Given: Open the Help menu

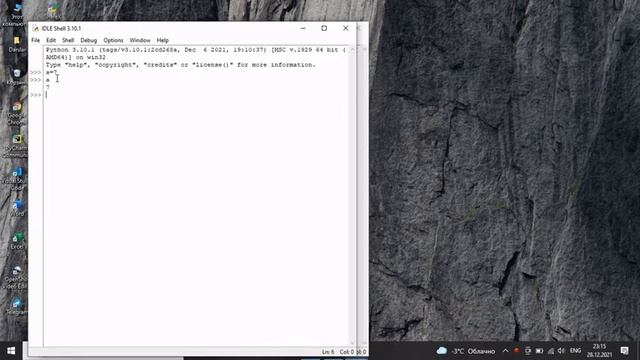Looking at the screenshot, I should 162,40.
